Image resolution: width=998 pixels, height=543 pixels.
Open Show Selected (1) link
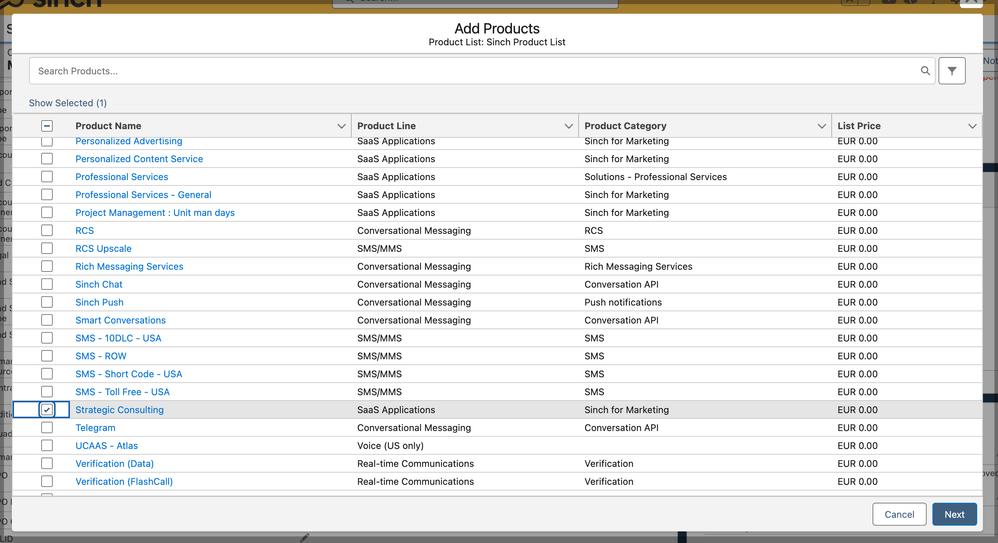pyautogui.click(x=67, y=102)
